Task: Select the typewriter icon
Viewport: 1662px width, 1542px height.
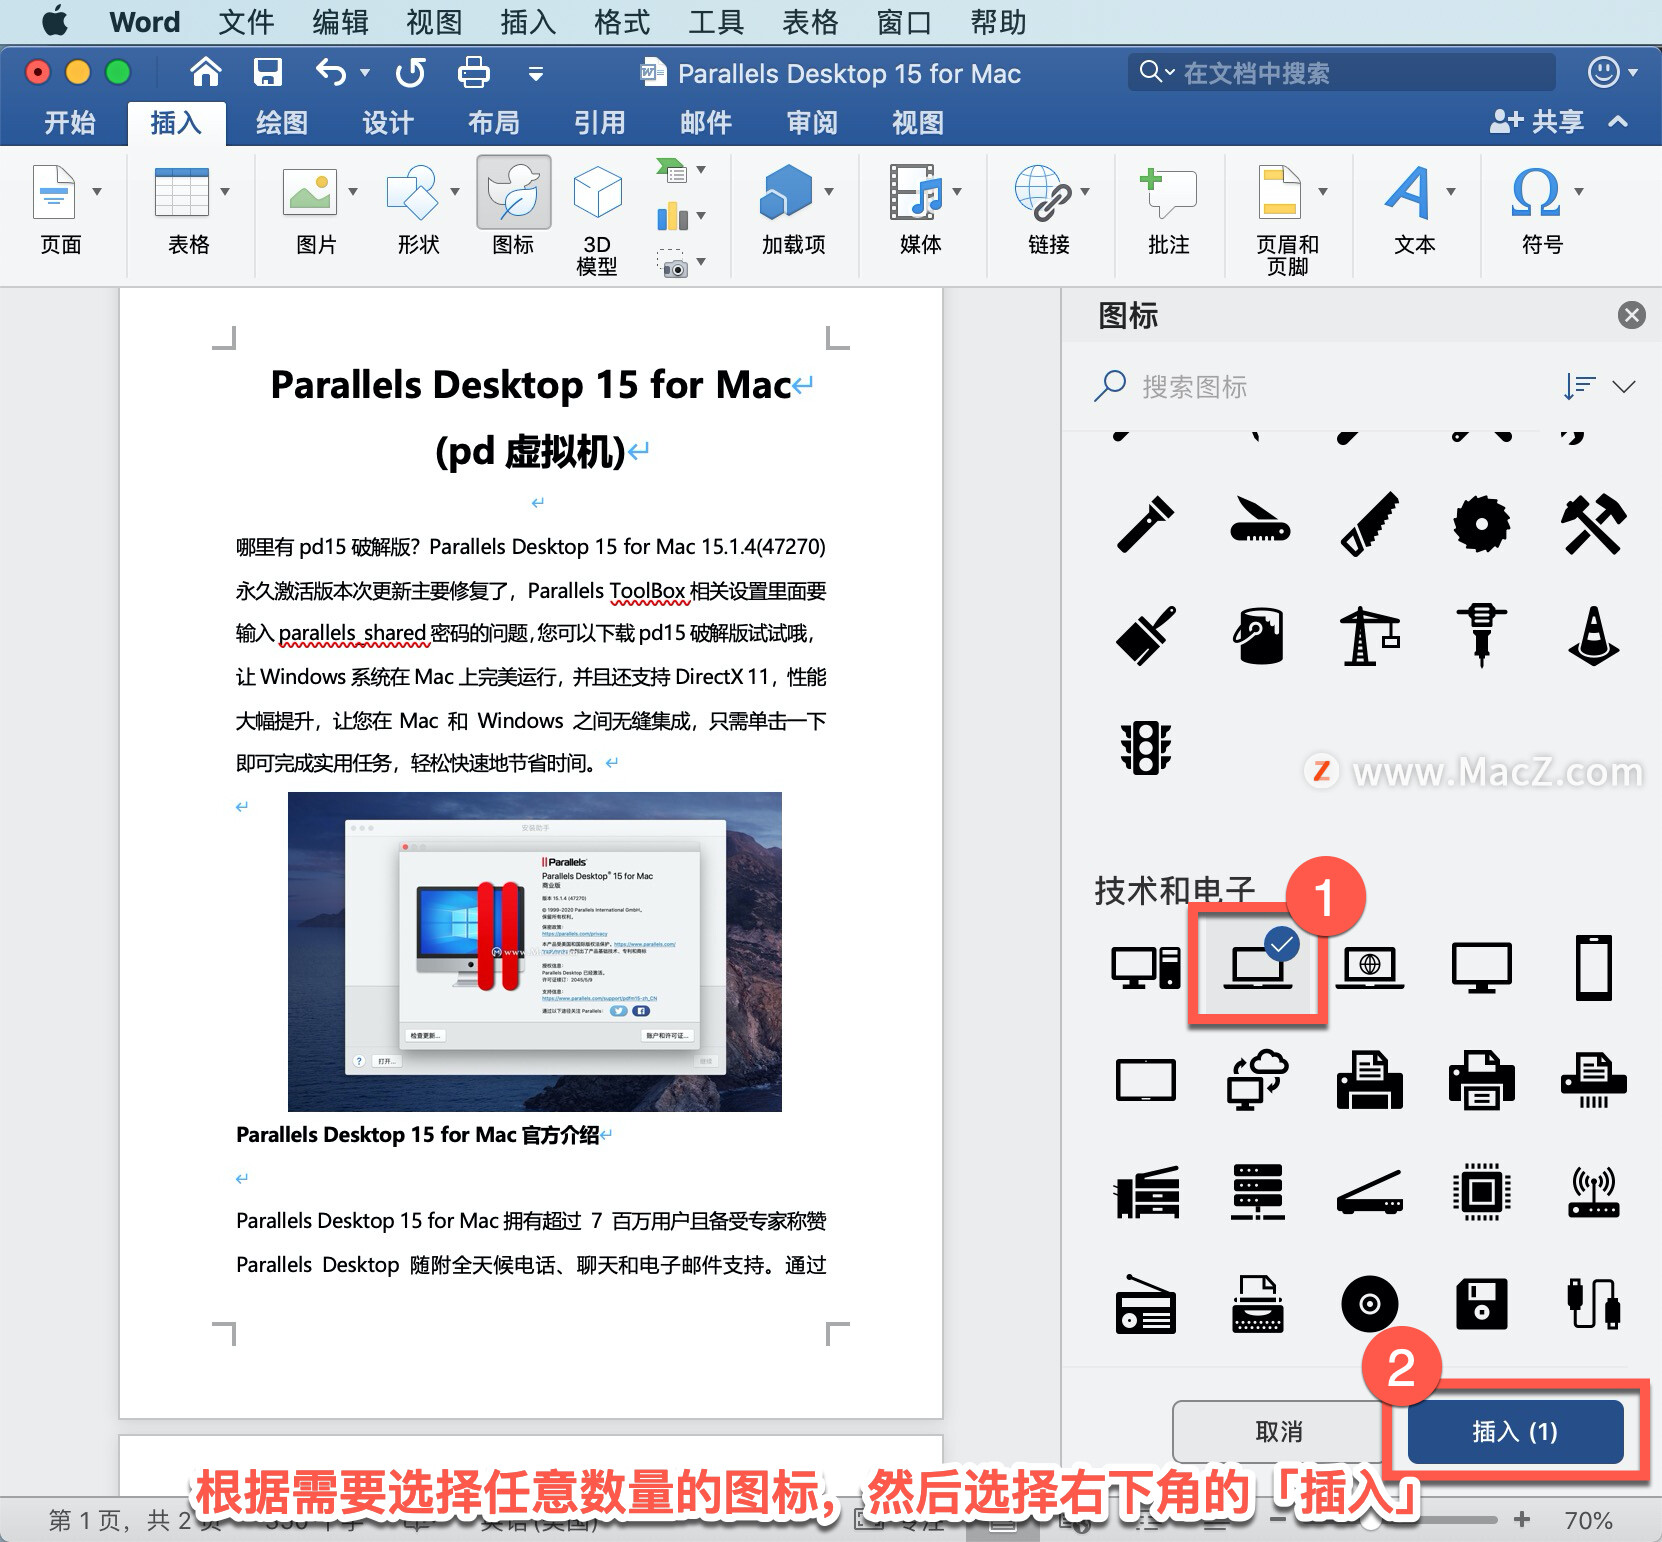Action: tap(1258, 1303)
